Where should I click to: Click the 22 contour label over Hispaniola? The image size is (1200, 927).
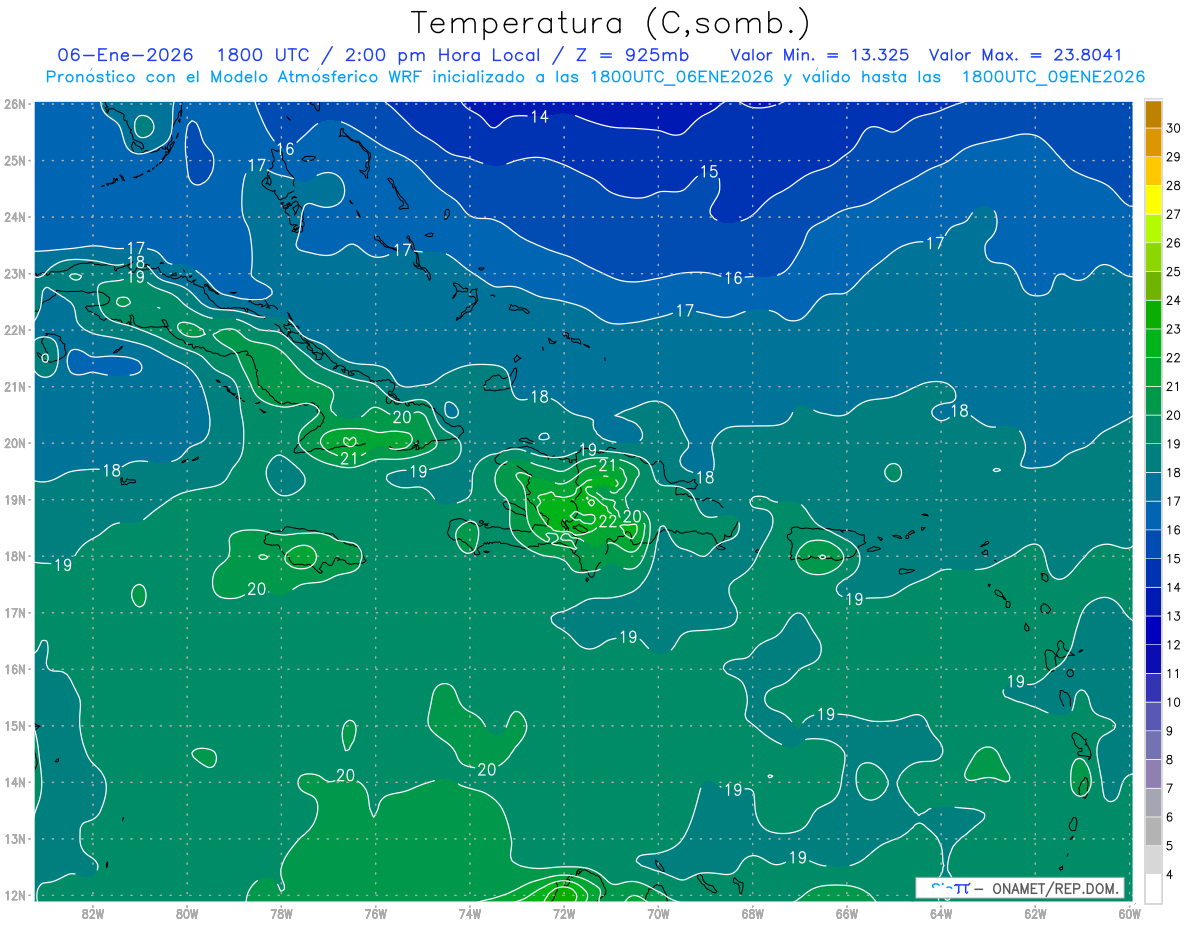607,521
